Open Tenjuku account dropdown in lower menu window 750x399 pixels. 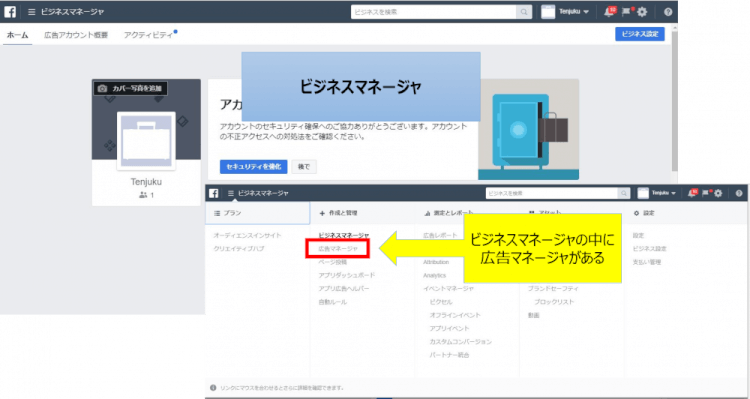coord(657,193)
